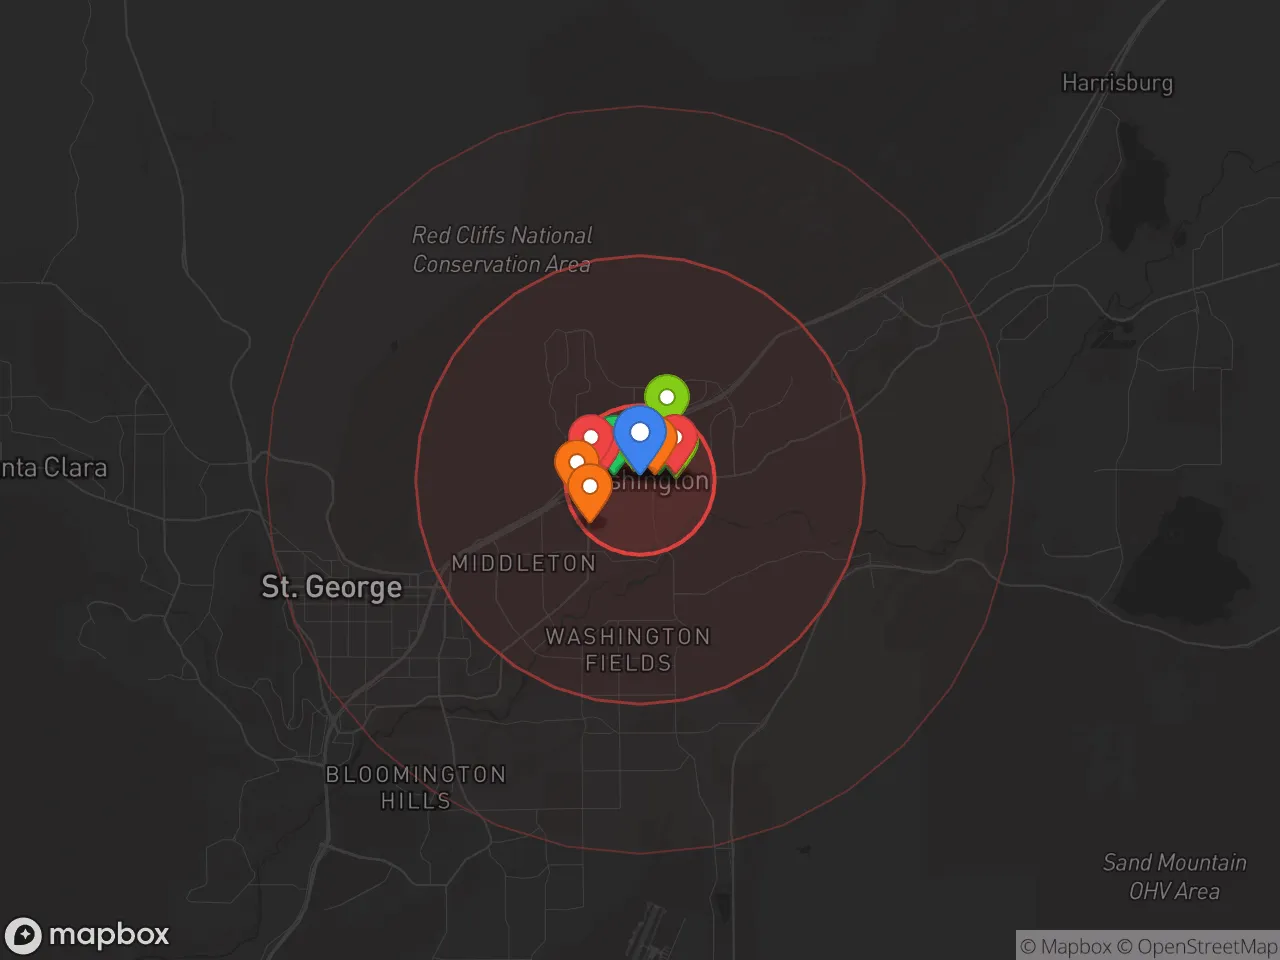Click the St. George city label
Image resolution: width=1280 pixels, height=960 pixels.
pos(331,586)
